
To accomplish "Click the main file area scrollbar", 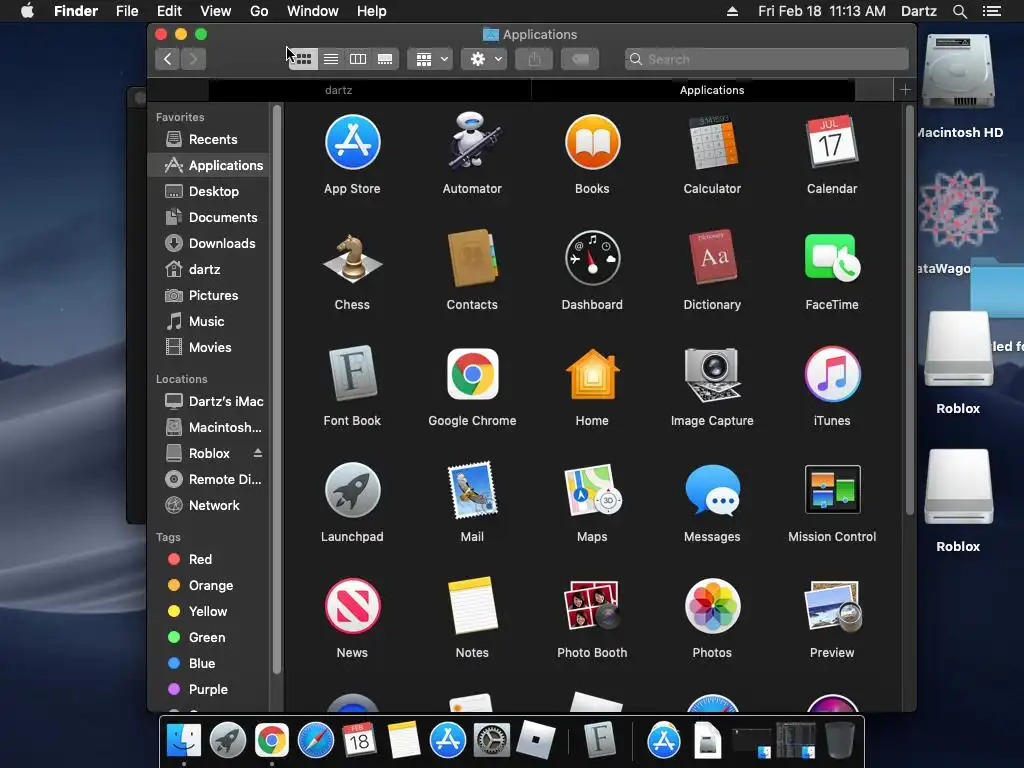I will pos(910,311).
